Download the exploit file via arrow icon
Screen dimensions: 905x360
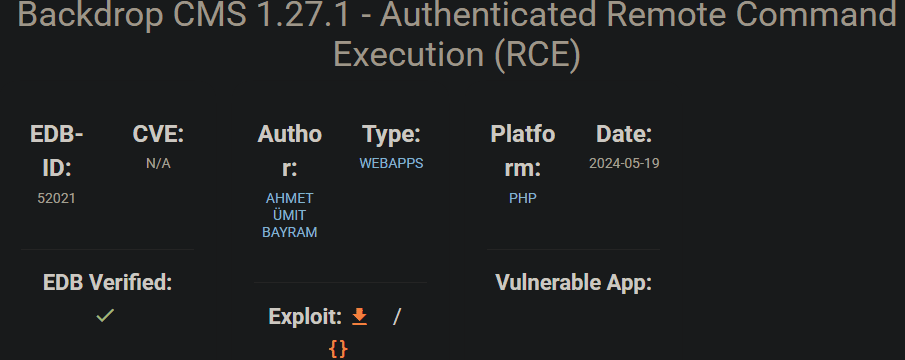[360, 316]
